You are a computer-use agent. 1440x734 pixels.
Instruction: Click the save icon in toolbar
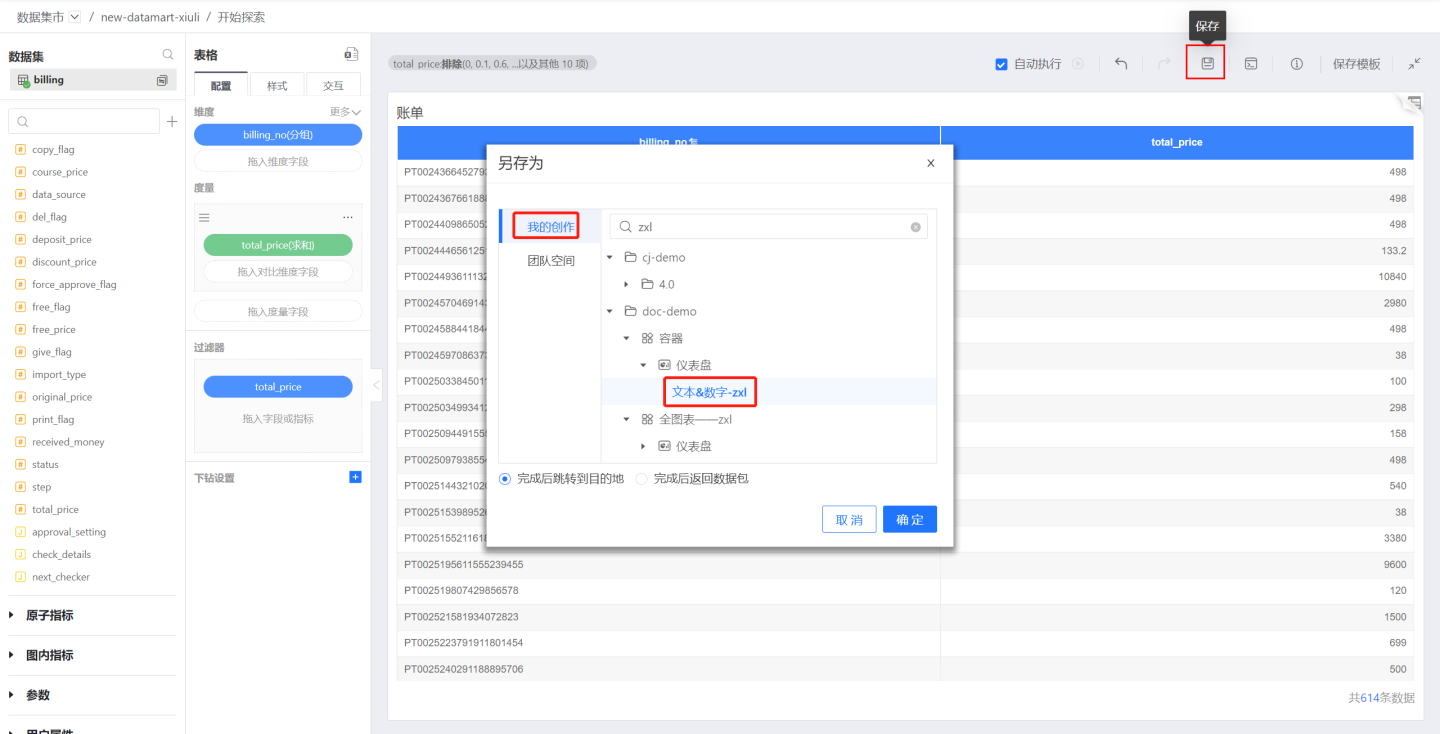click(x=1207, y=63)
